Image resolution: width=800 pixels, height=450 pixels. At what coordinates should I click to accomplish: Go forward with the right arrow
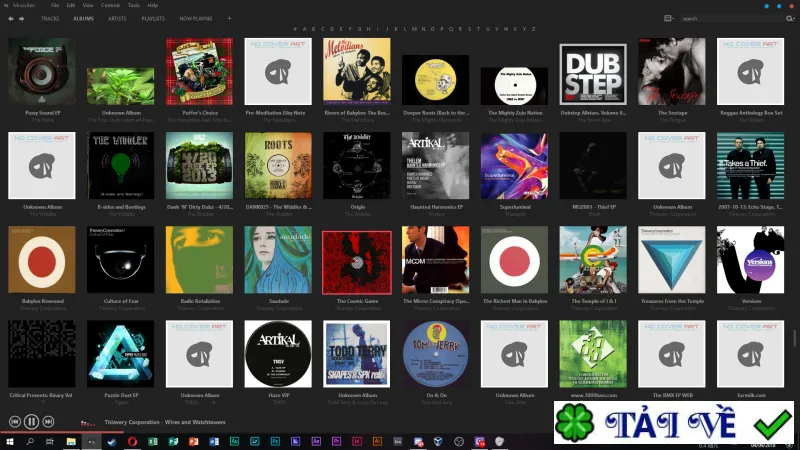(x=21, y=18)
